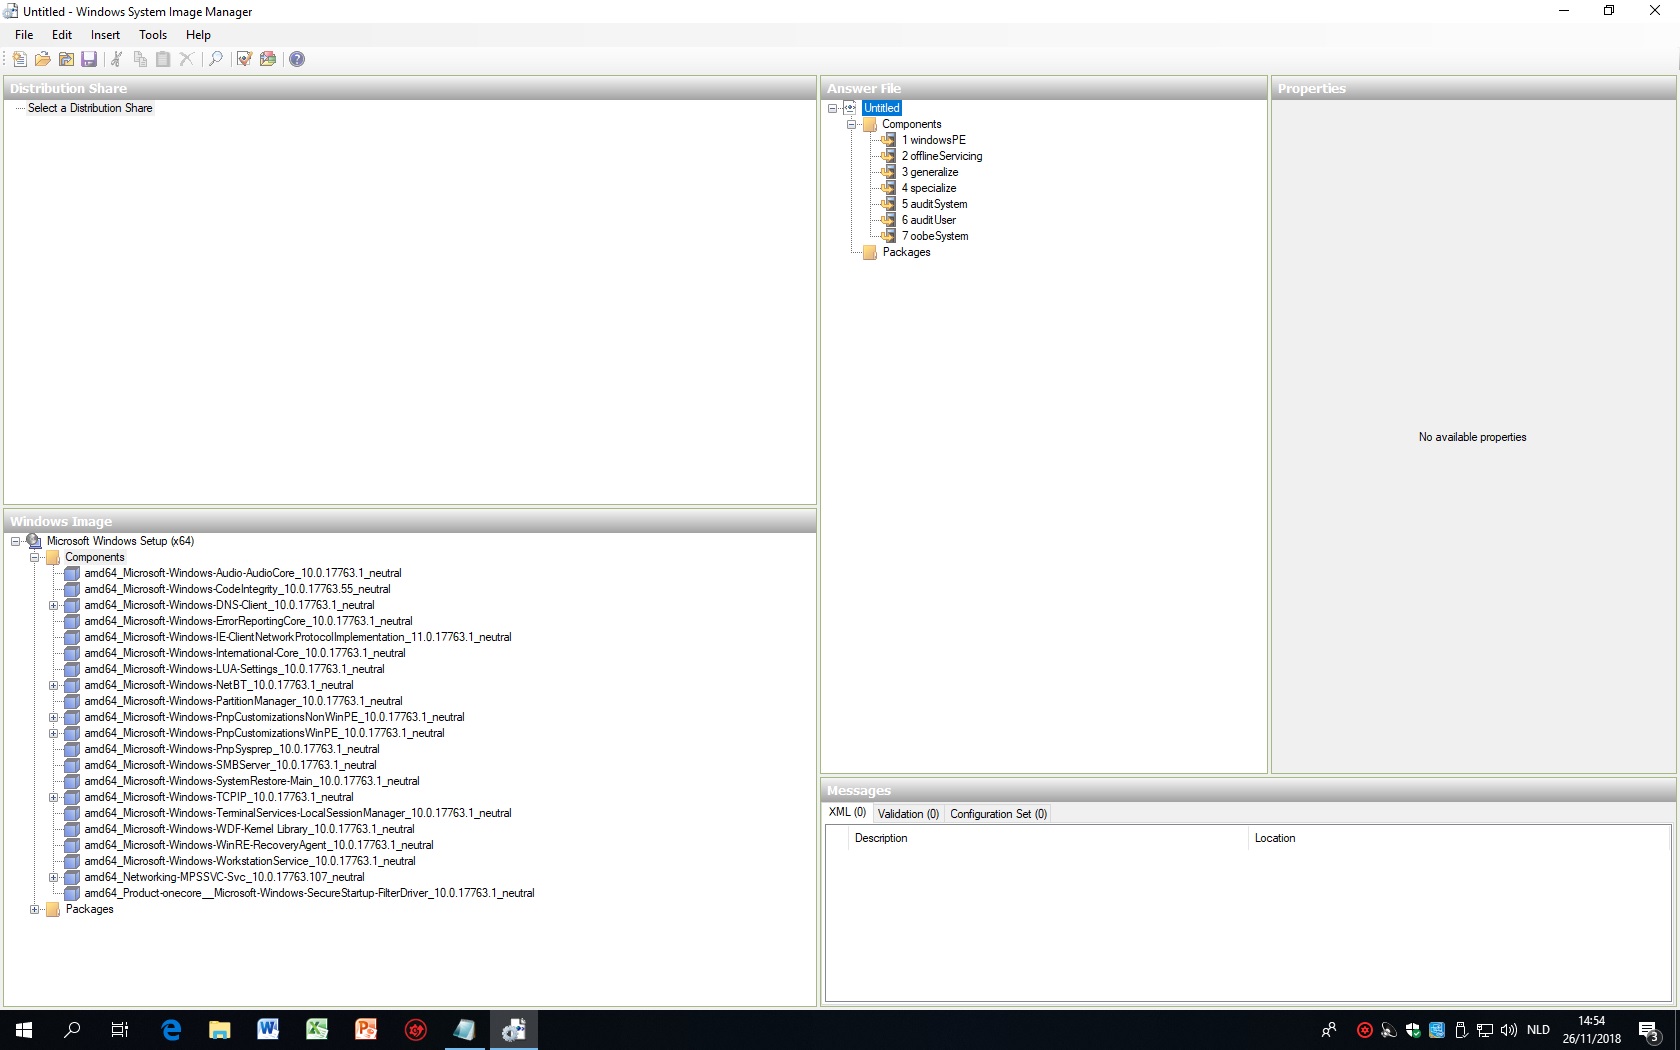Open the Windows Start menu

tap(24, 1030)
